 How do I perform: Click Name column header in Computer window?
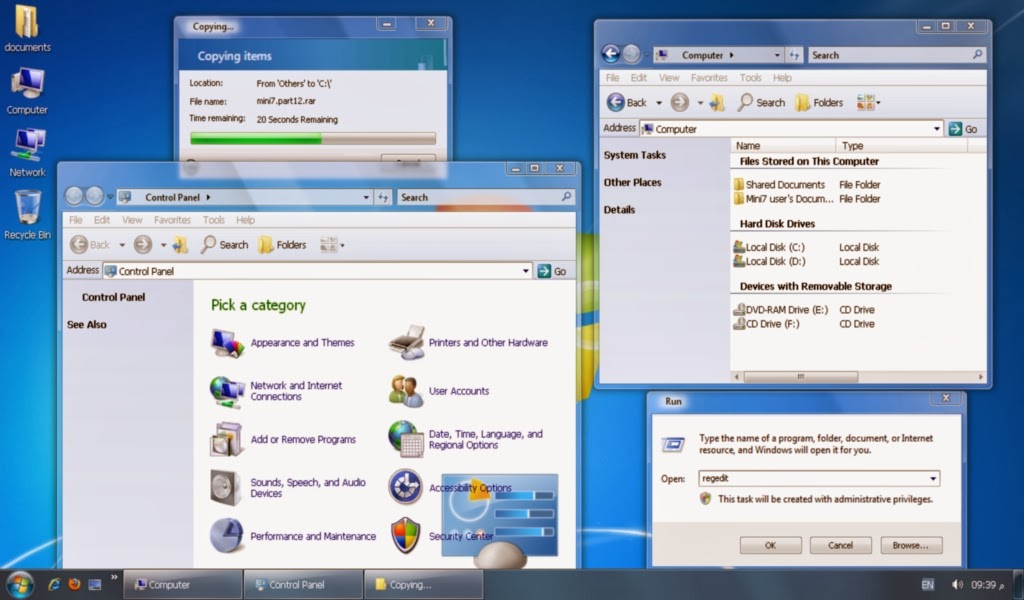[x=782, y=146]
